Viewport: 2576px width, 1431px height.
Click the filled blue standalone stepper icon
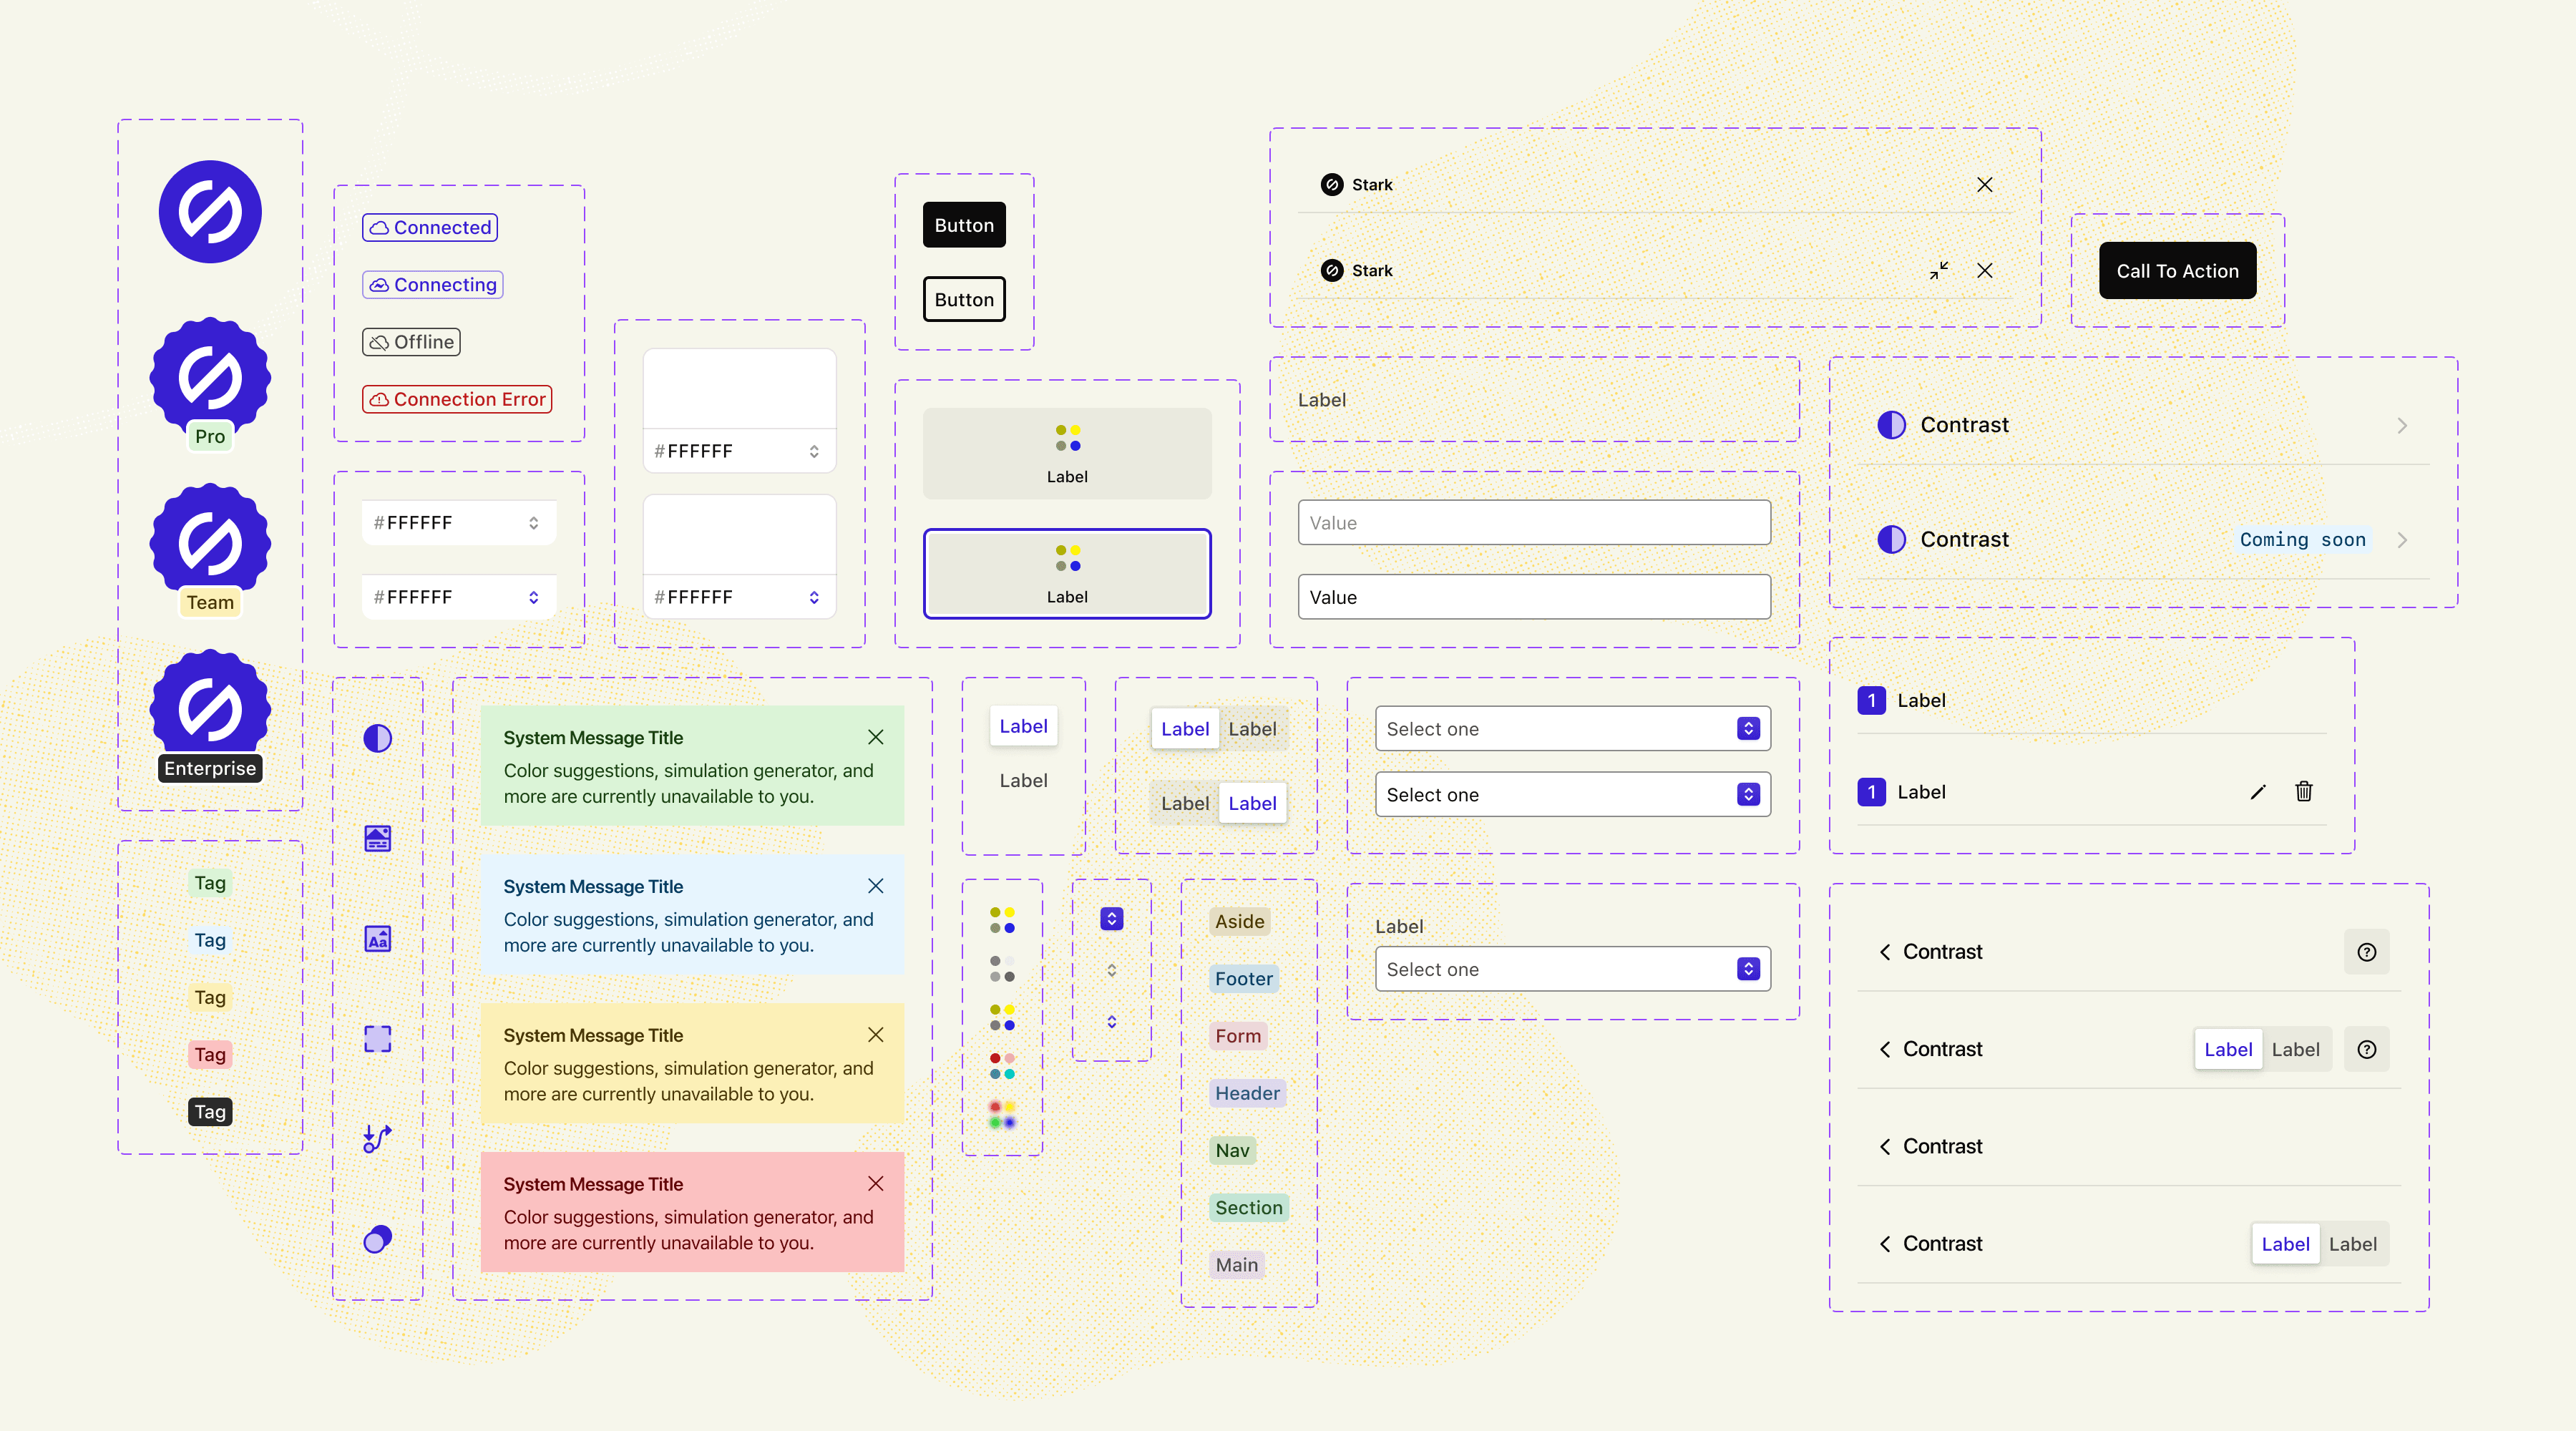pyautogui.click(x=1111, y=919)
